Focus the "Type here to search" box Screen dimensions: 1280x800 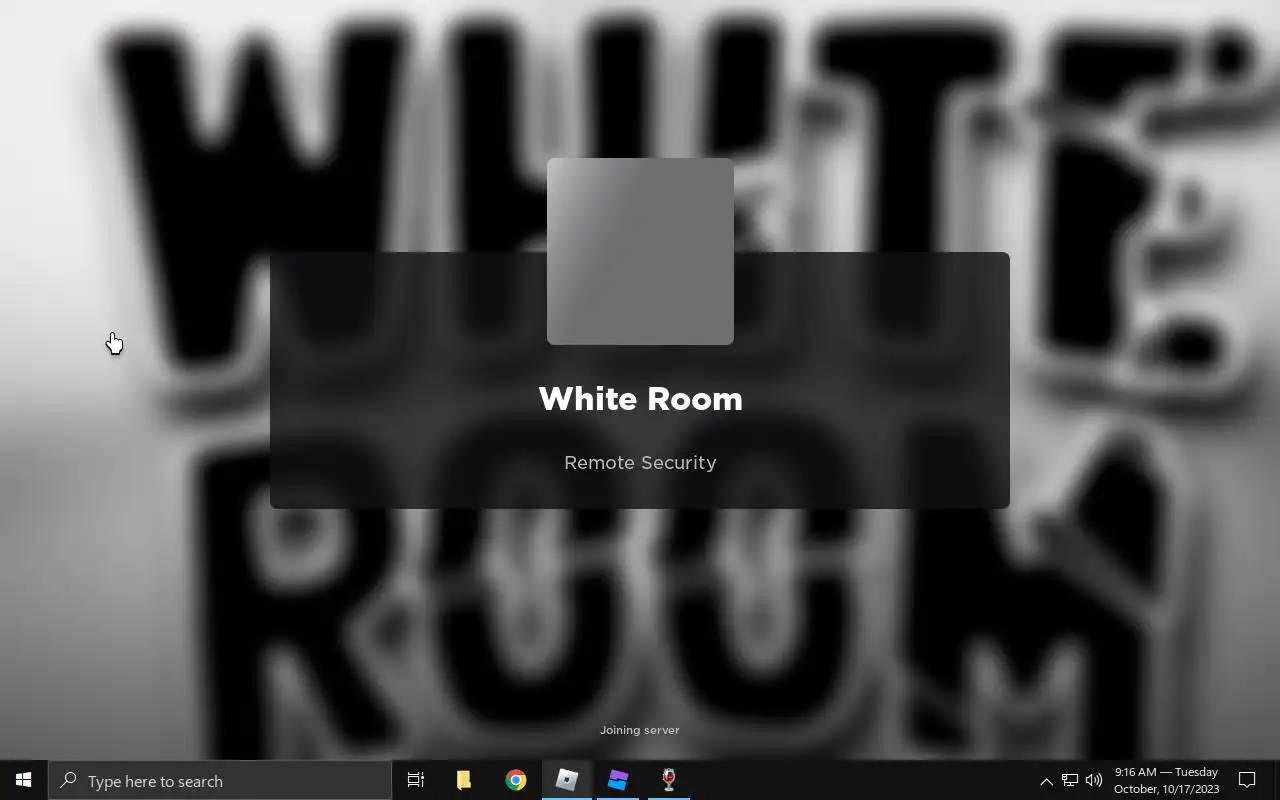tap(220, 781)
